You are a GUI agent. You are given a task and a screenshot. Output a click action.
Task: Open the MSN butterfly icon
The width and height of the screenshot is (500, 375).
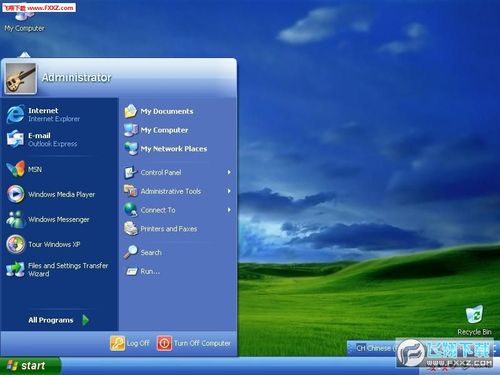pos(15,169)
